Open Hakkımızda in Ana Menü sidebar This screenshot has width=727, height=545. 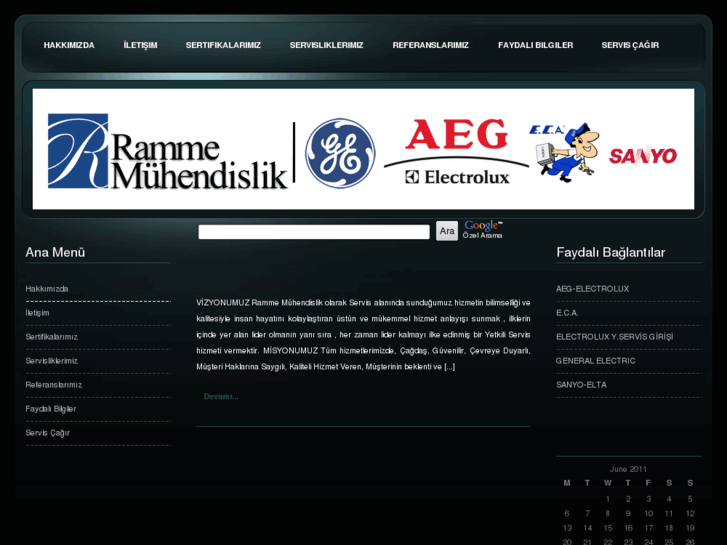coord(47,289)
